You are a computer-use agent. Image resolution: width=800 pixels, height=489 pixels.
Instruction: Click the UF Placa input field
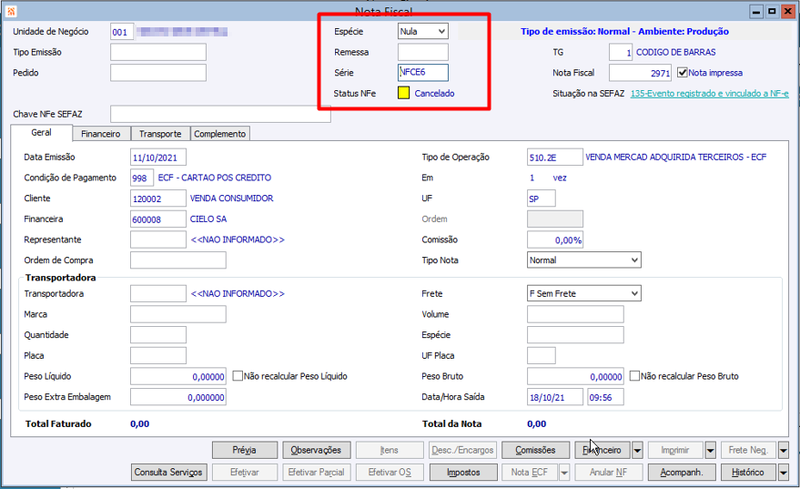click(541, 355)
